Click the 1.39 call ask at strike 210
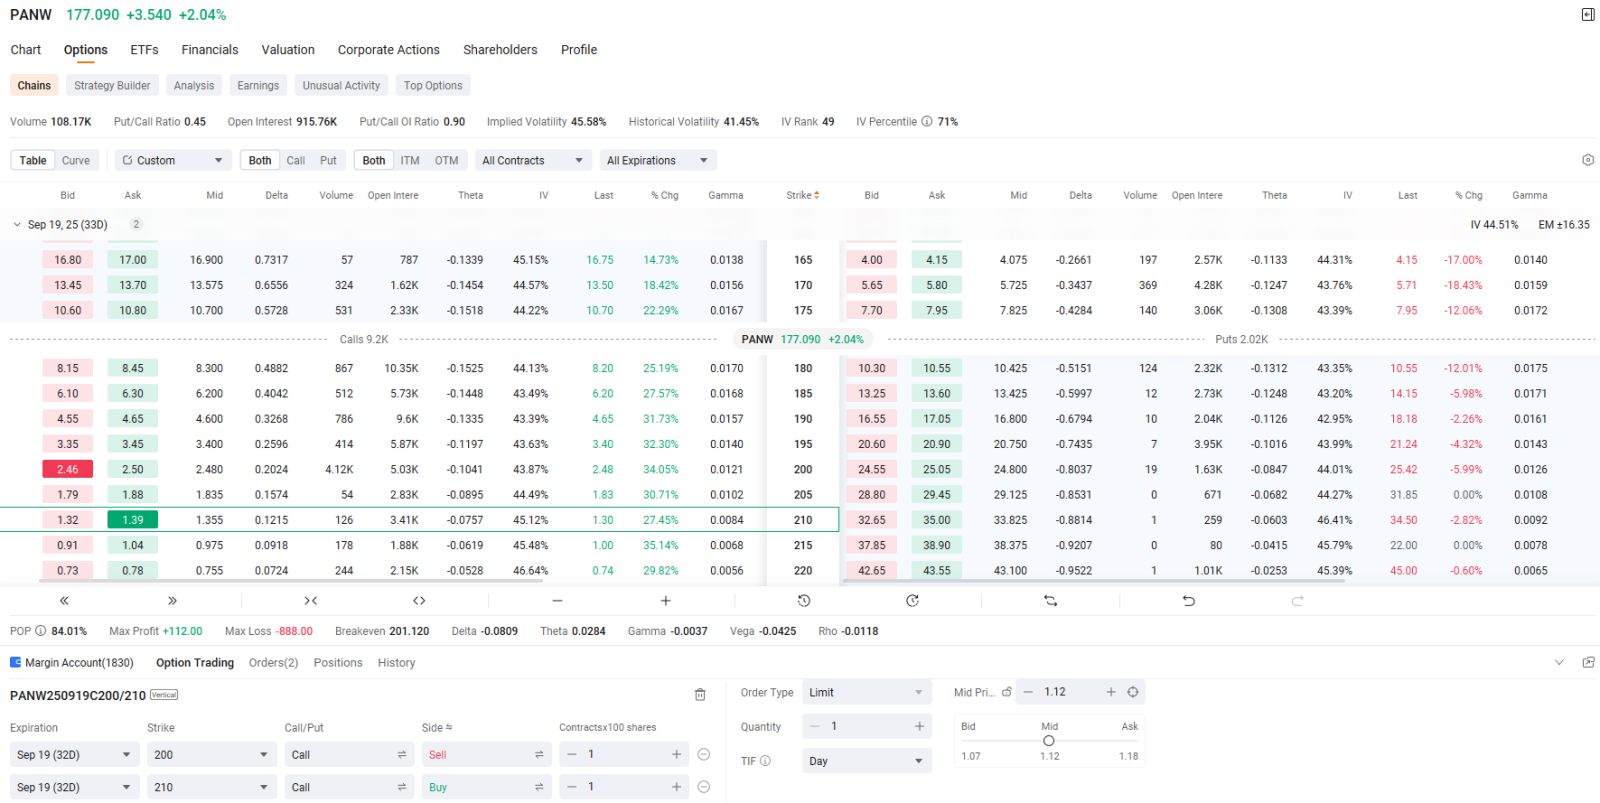This screenshot has height=803, width=1600. pos(133,520)
